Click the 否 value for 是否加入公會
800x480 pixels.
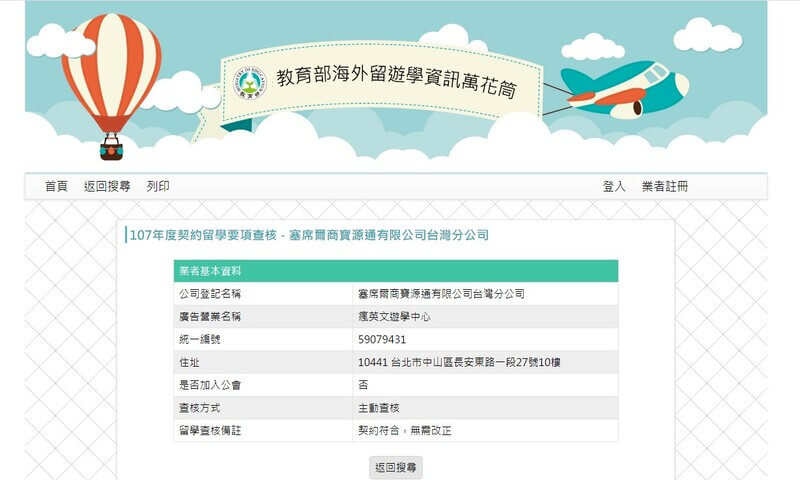(363, 385)
